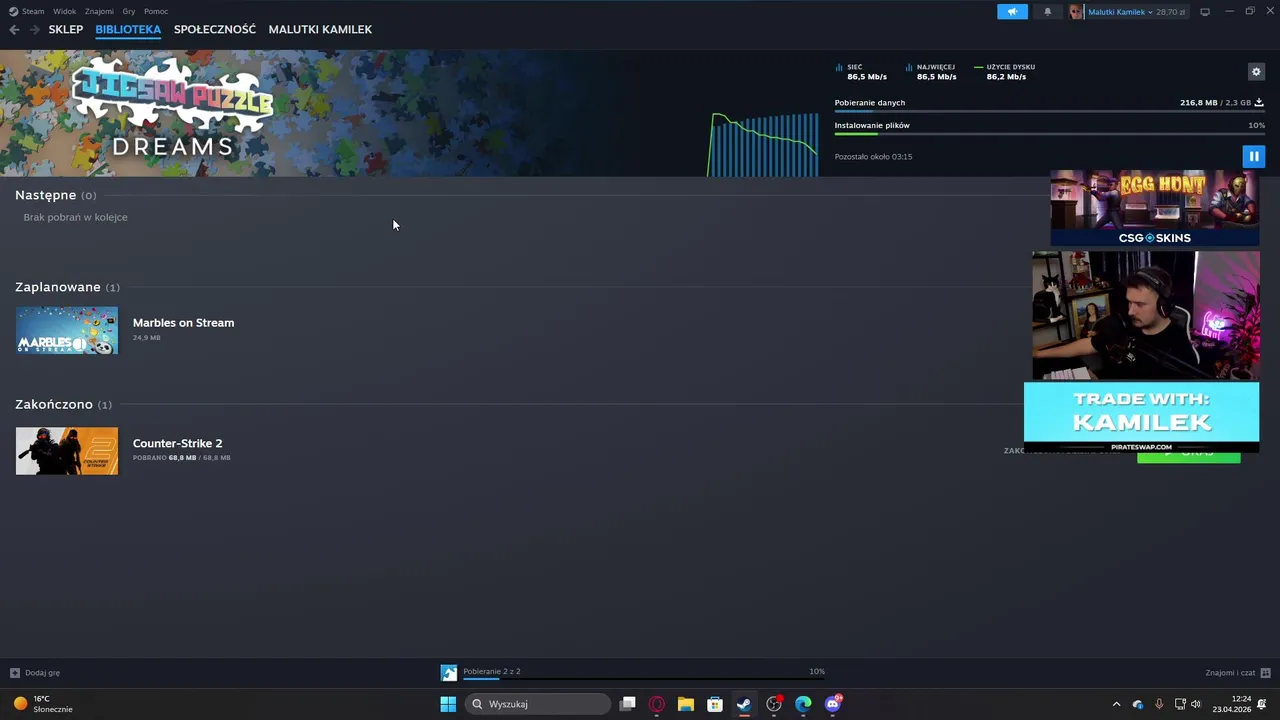
Task: Open the Windows Start menu
Action: point(448,704)
